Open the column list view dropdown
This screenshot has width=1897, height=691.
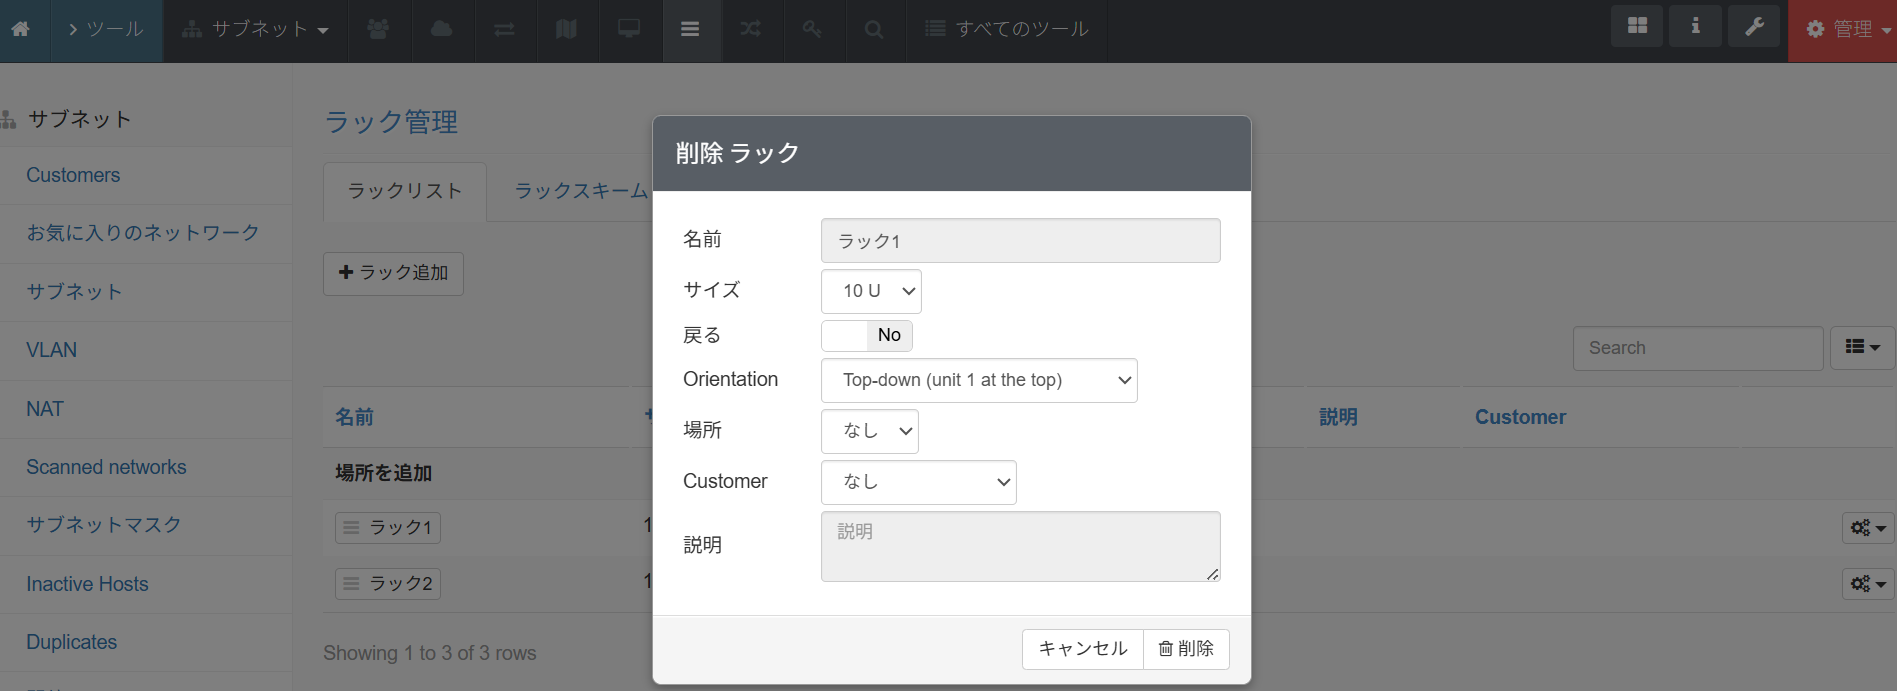tap(1862, 347)
